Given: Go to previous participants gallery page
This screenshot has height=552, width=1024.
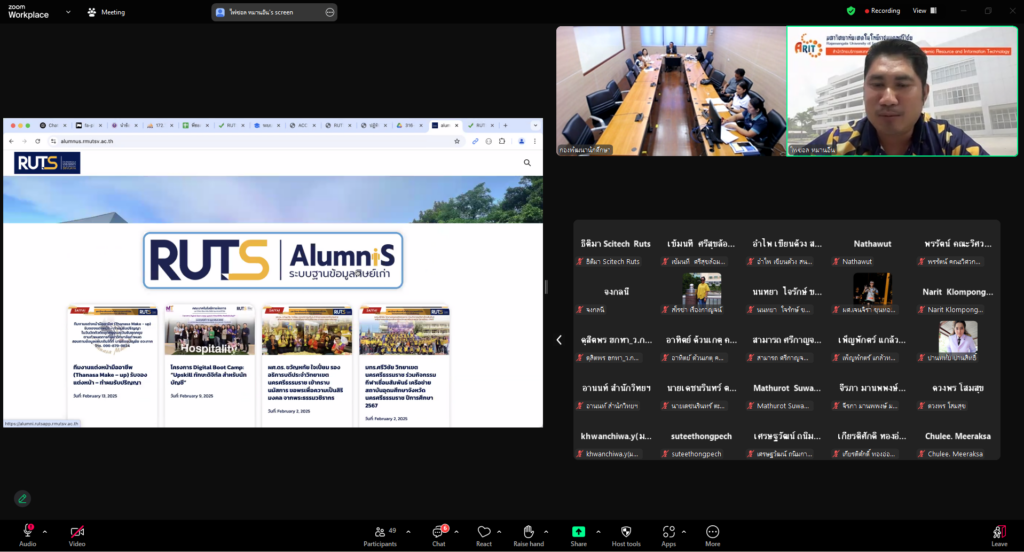Looking at the screenshot, I should [x=559, y=340].
